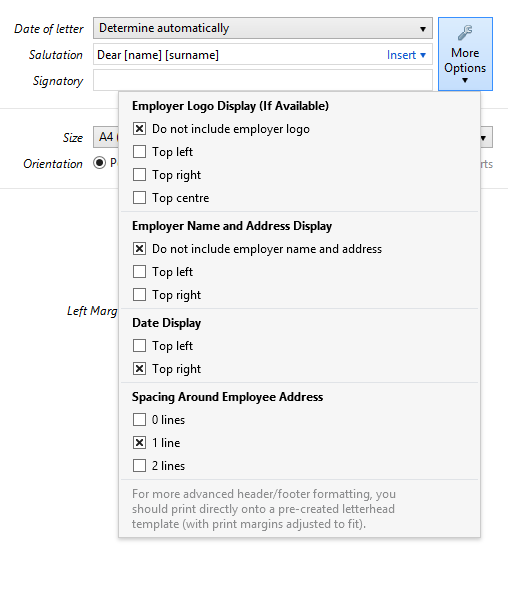Open the Date of letter dropdown
Image resolution: width=508 pixels, height=614 pixels.
[263, 28]
